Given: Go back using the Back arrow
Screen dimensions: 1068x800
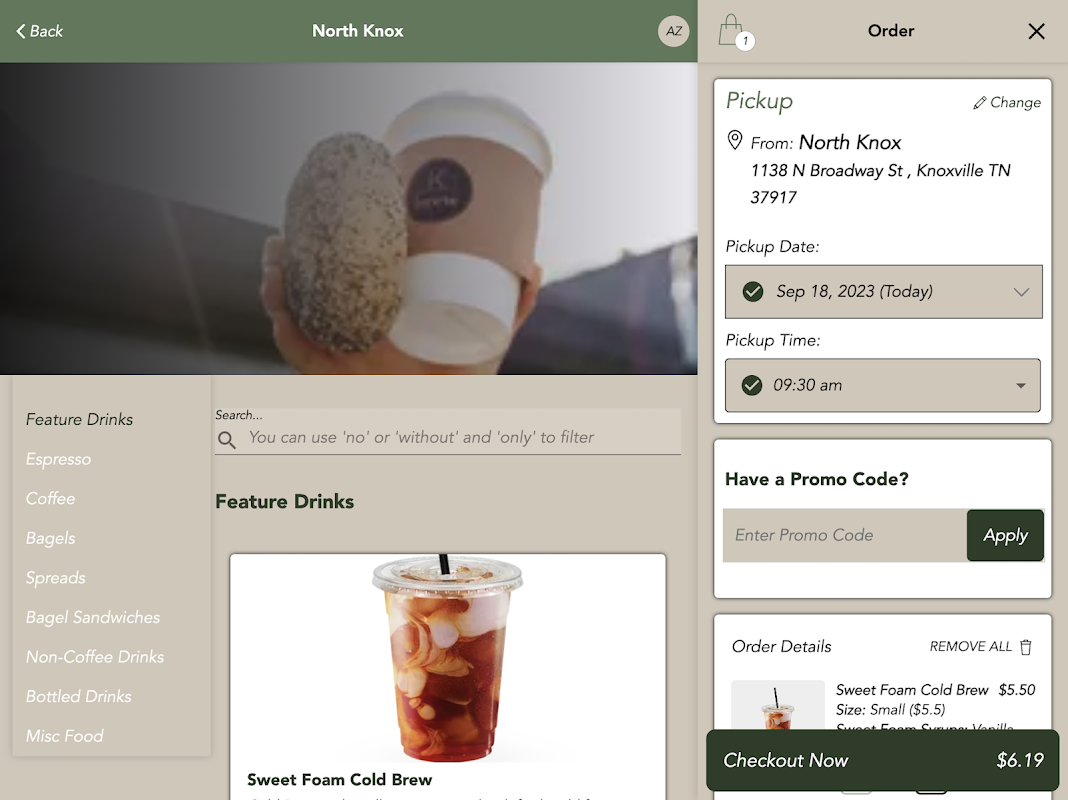Looking at the screenshot, I should pos(40,31).
